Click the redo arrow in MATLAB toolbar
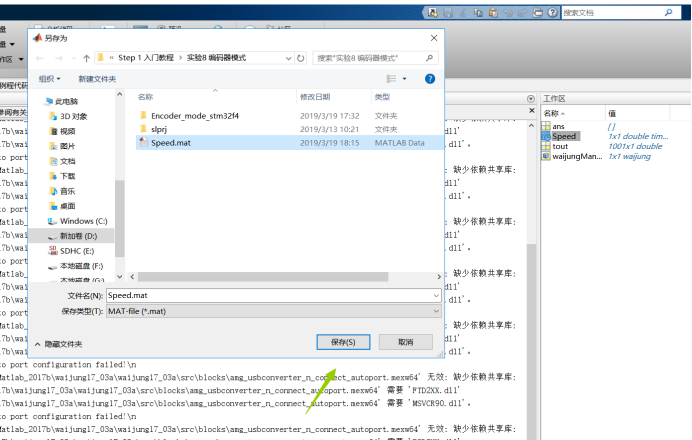 [523, 12]
